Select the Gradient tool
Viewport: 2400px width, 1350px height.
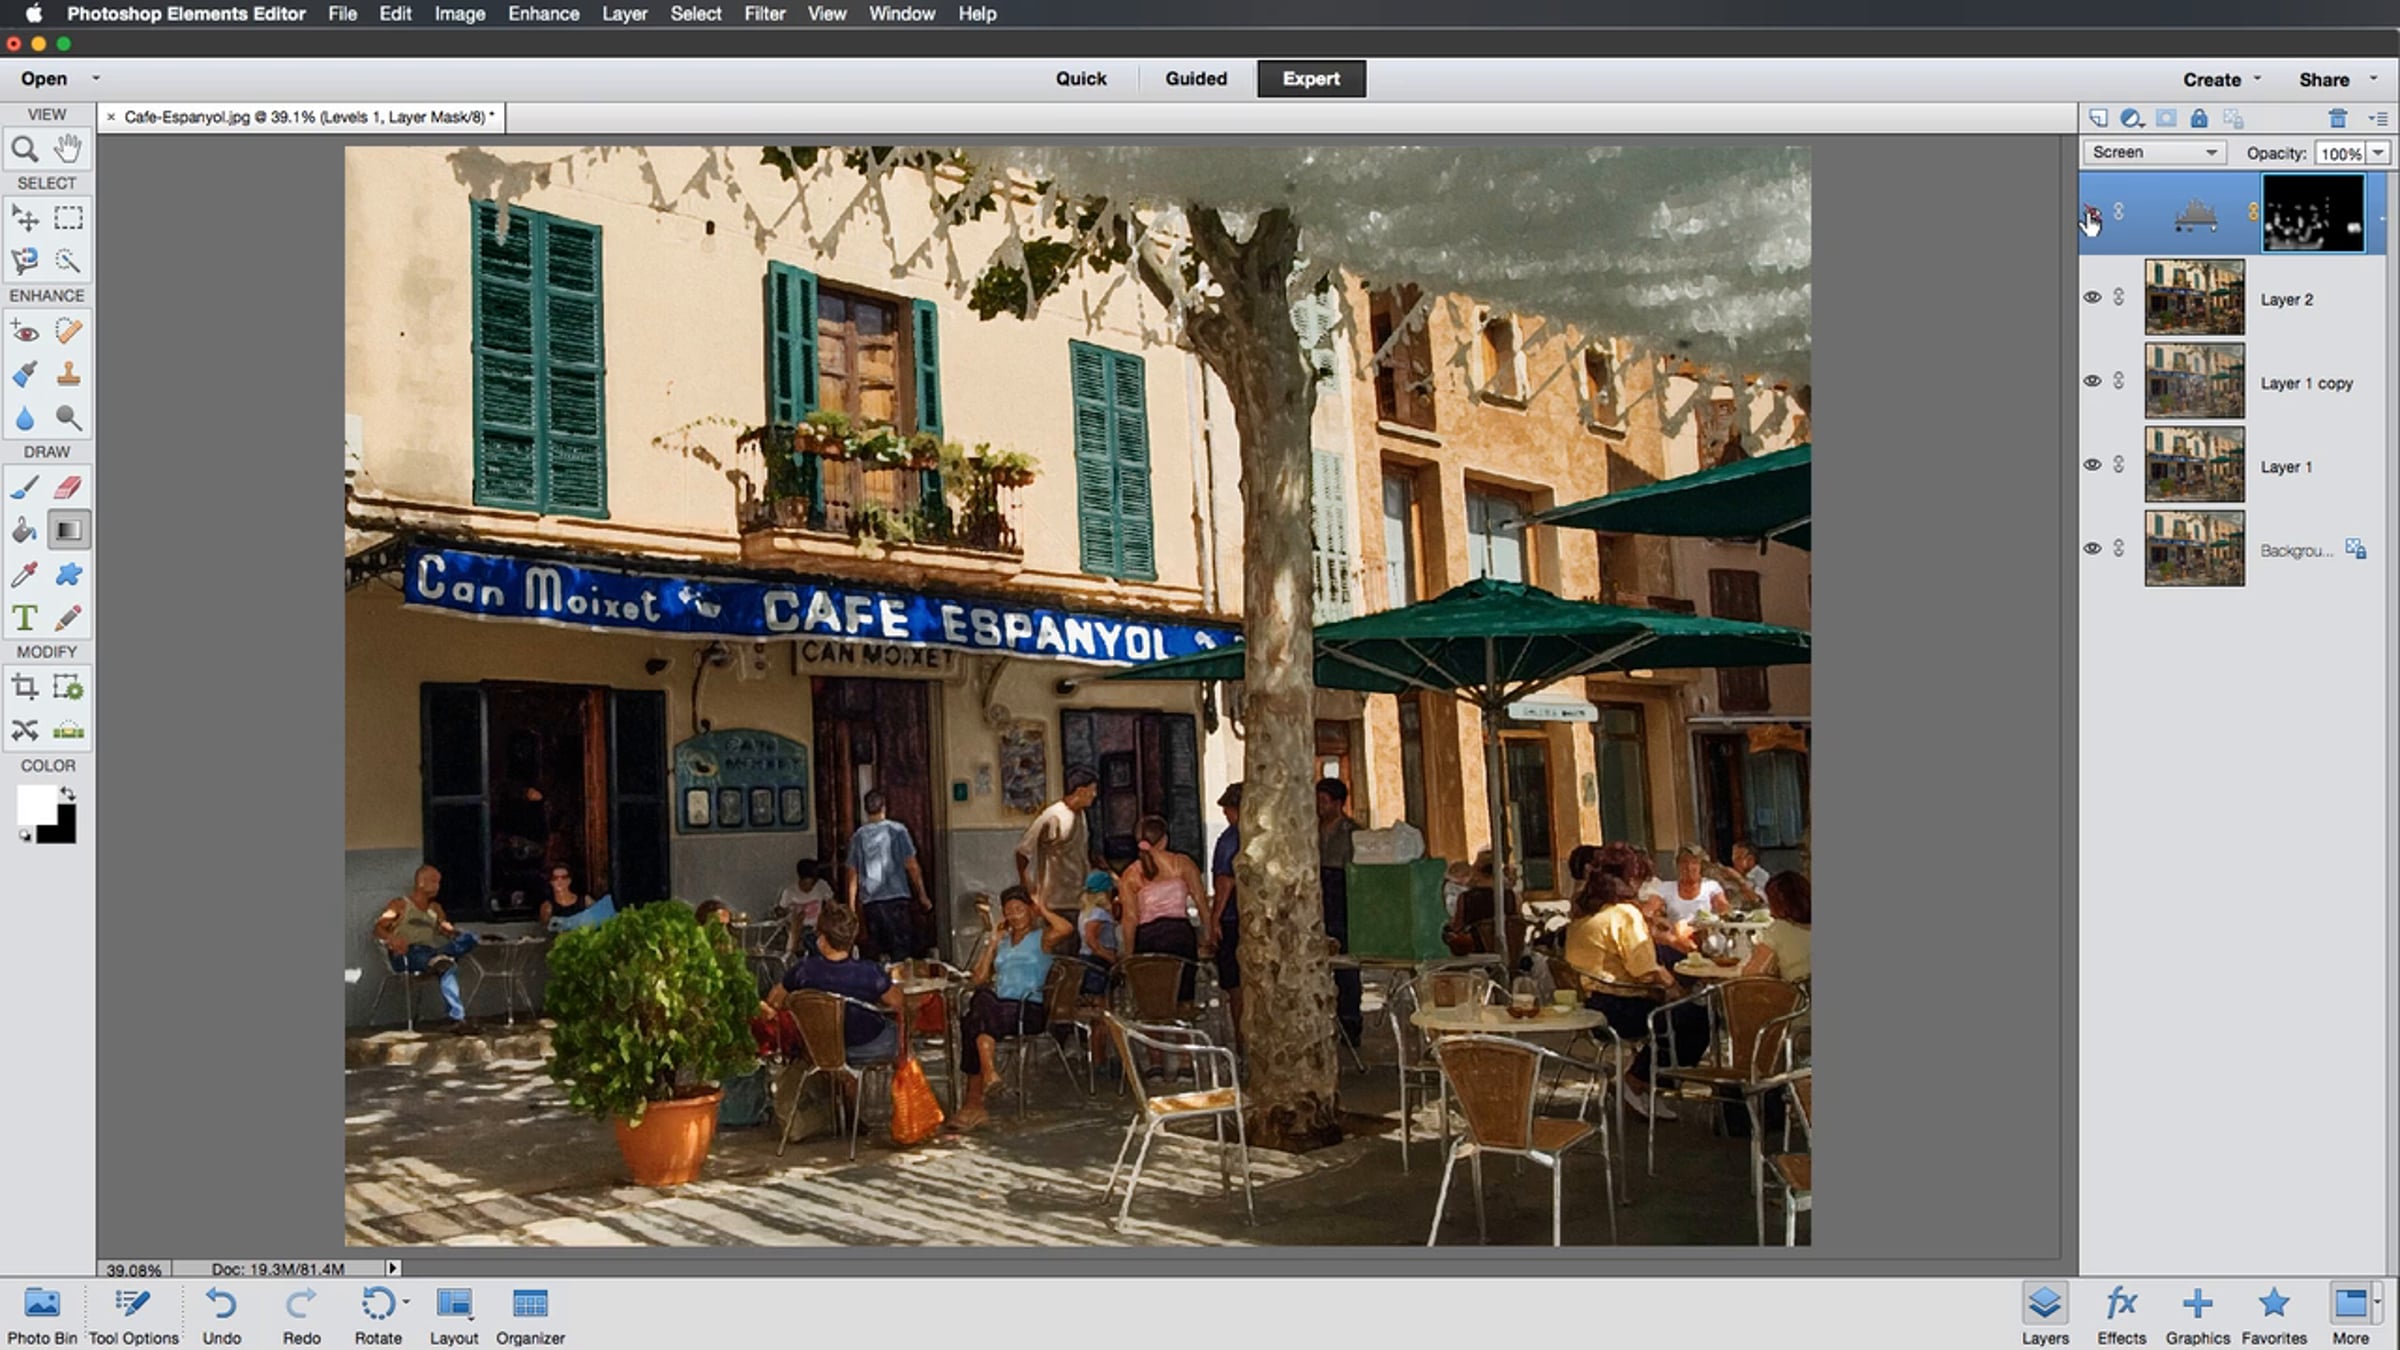[68, 530]
